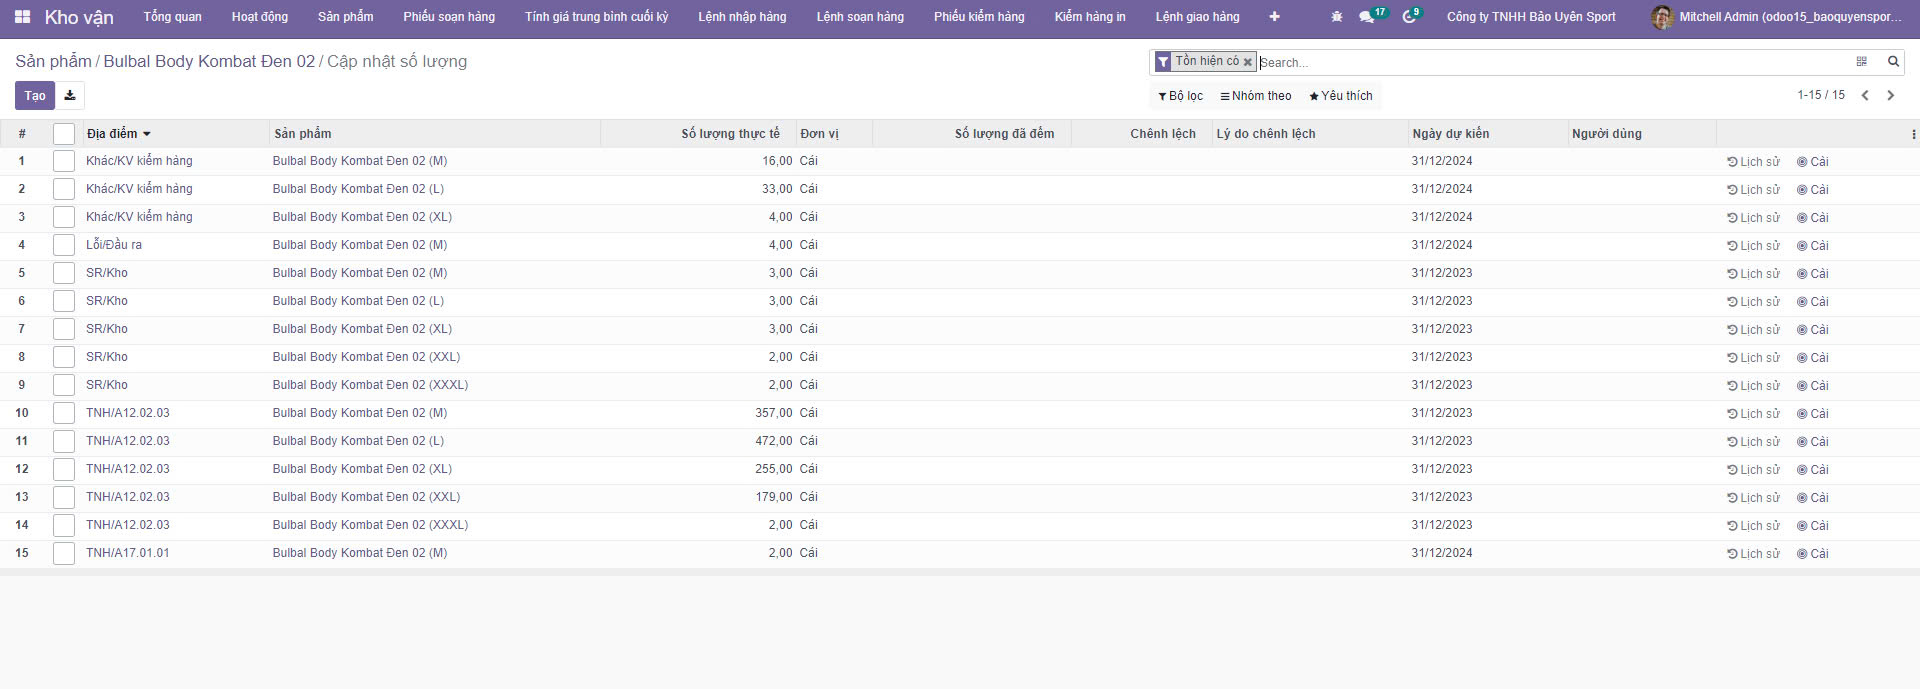Open the Phiếu kiểm hàng menu

coord(979,17)
